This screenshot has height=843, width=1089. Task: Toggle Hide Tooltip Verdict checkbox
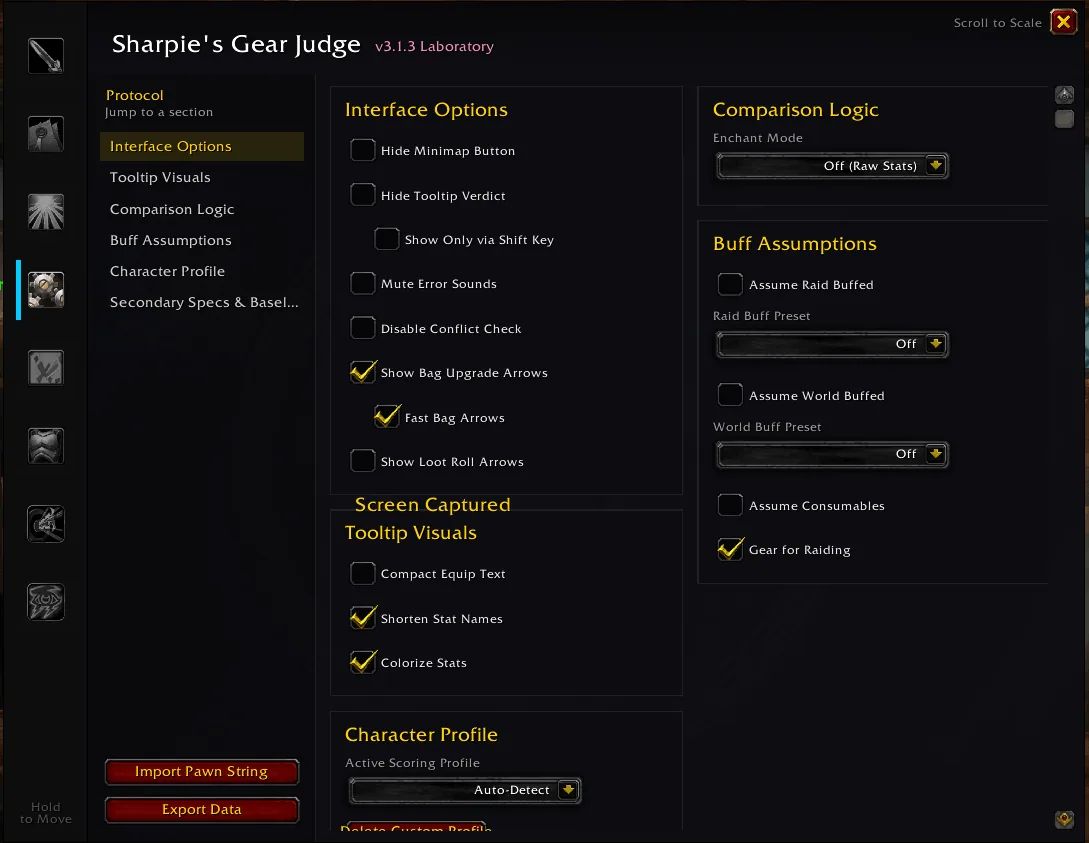363,195
